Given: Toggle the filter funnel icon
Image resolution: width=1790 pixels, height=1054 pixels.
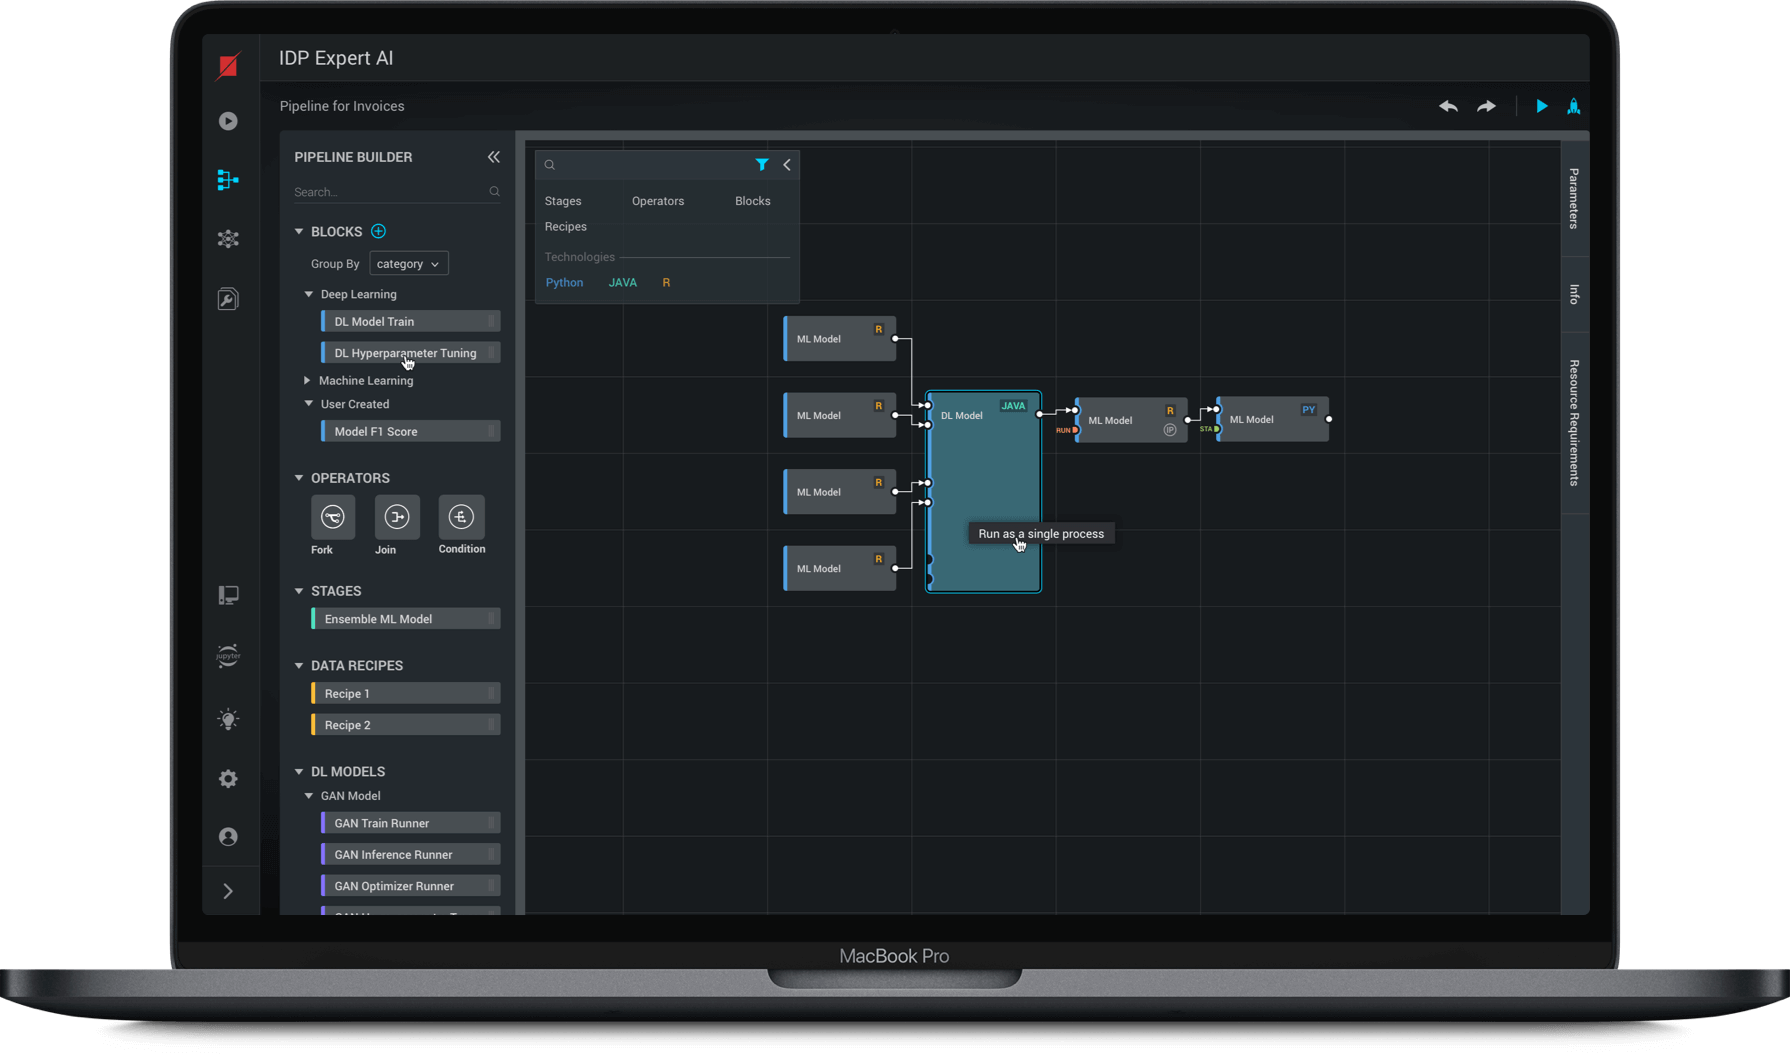Looking at the screenshot, I should click(762, 165).
